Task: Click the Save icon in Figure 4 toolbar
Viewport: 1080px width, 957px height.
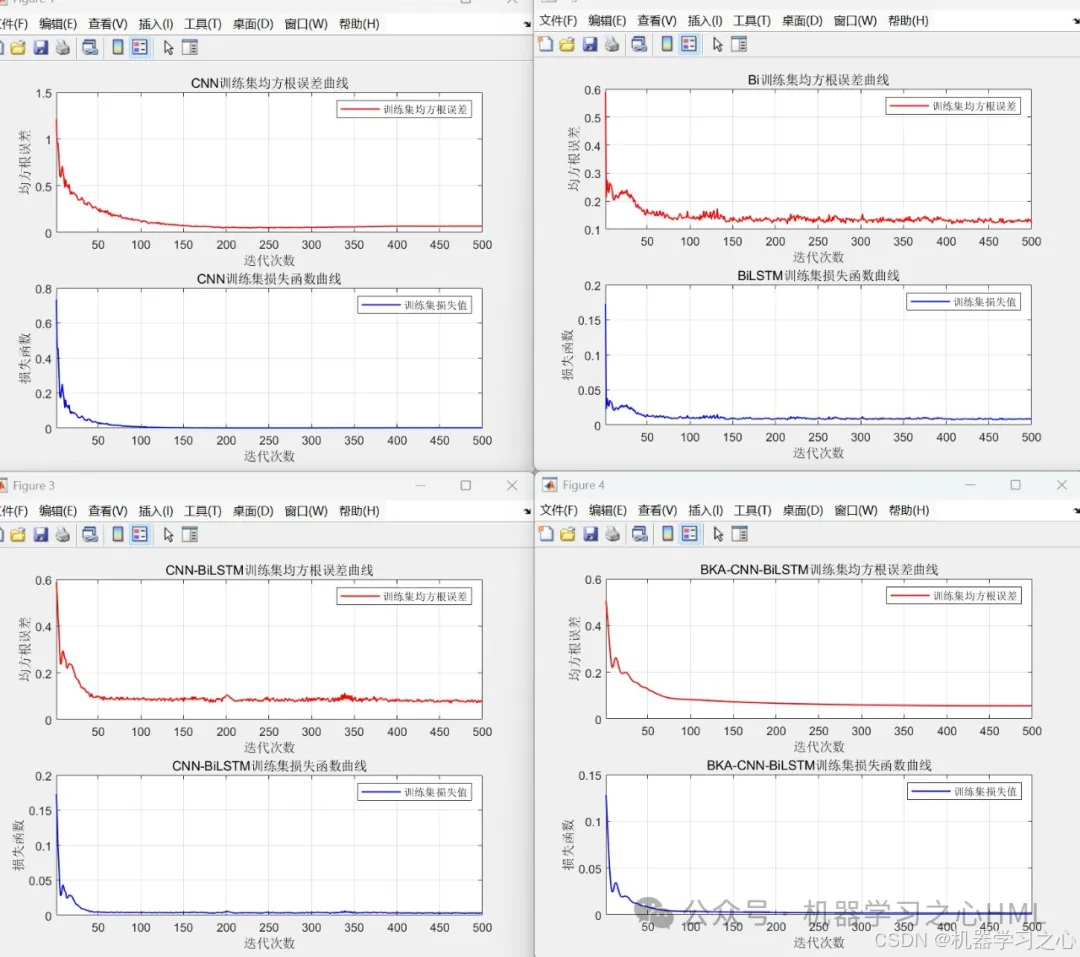Action: pyautogui.click(x=590, y=535)
